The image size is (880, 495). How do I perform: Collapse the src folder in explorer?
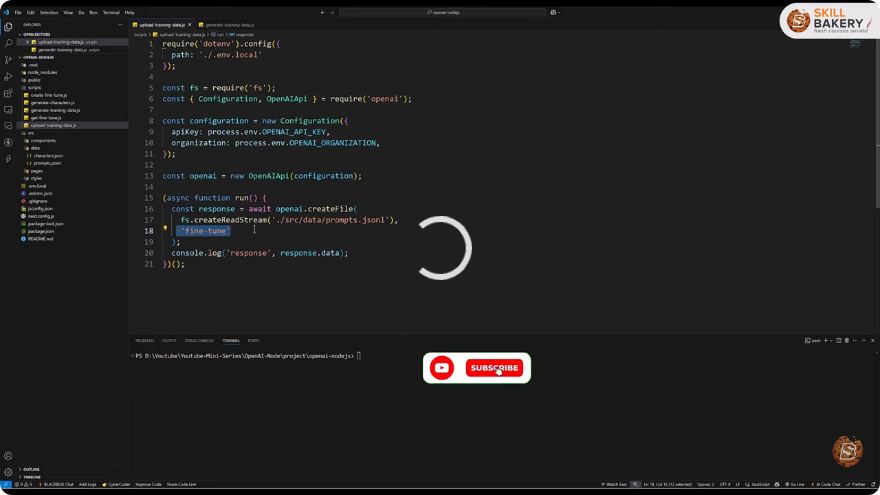point(30,133)
